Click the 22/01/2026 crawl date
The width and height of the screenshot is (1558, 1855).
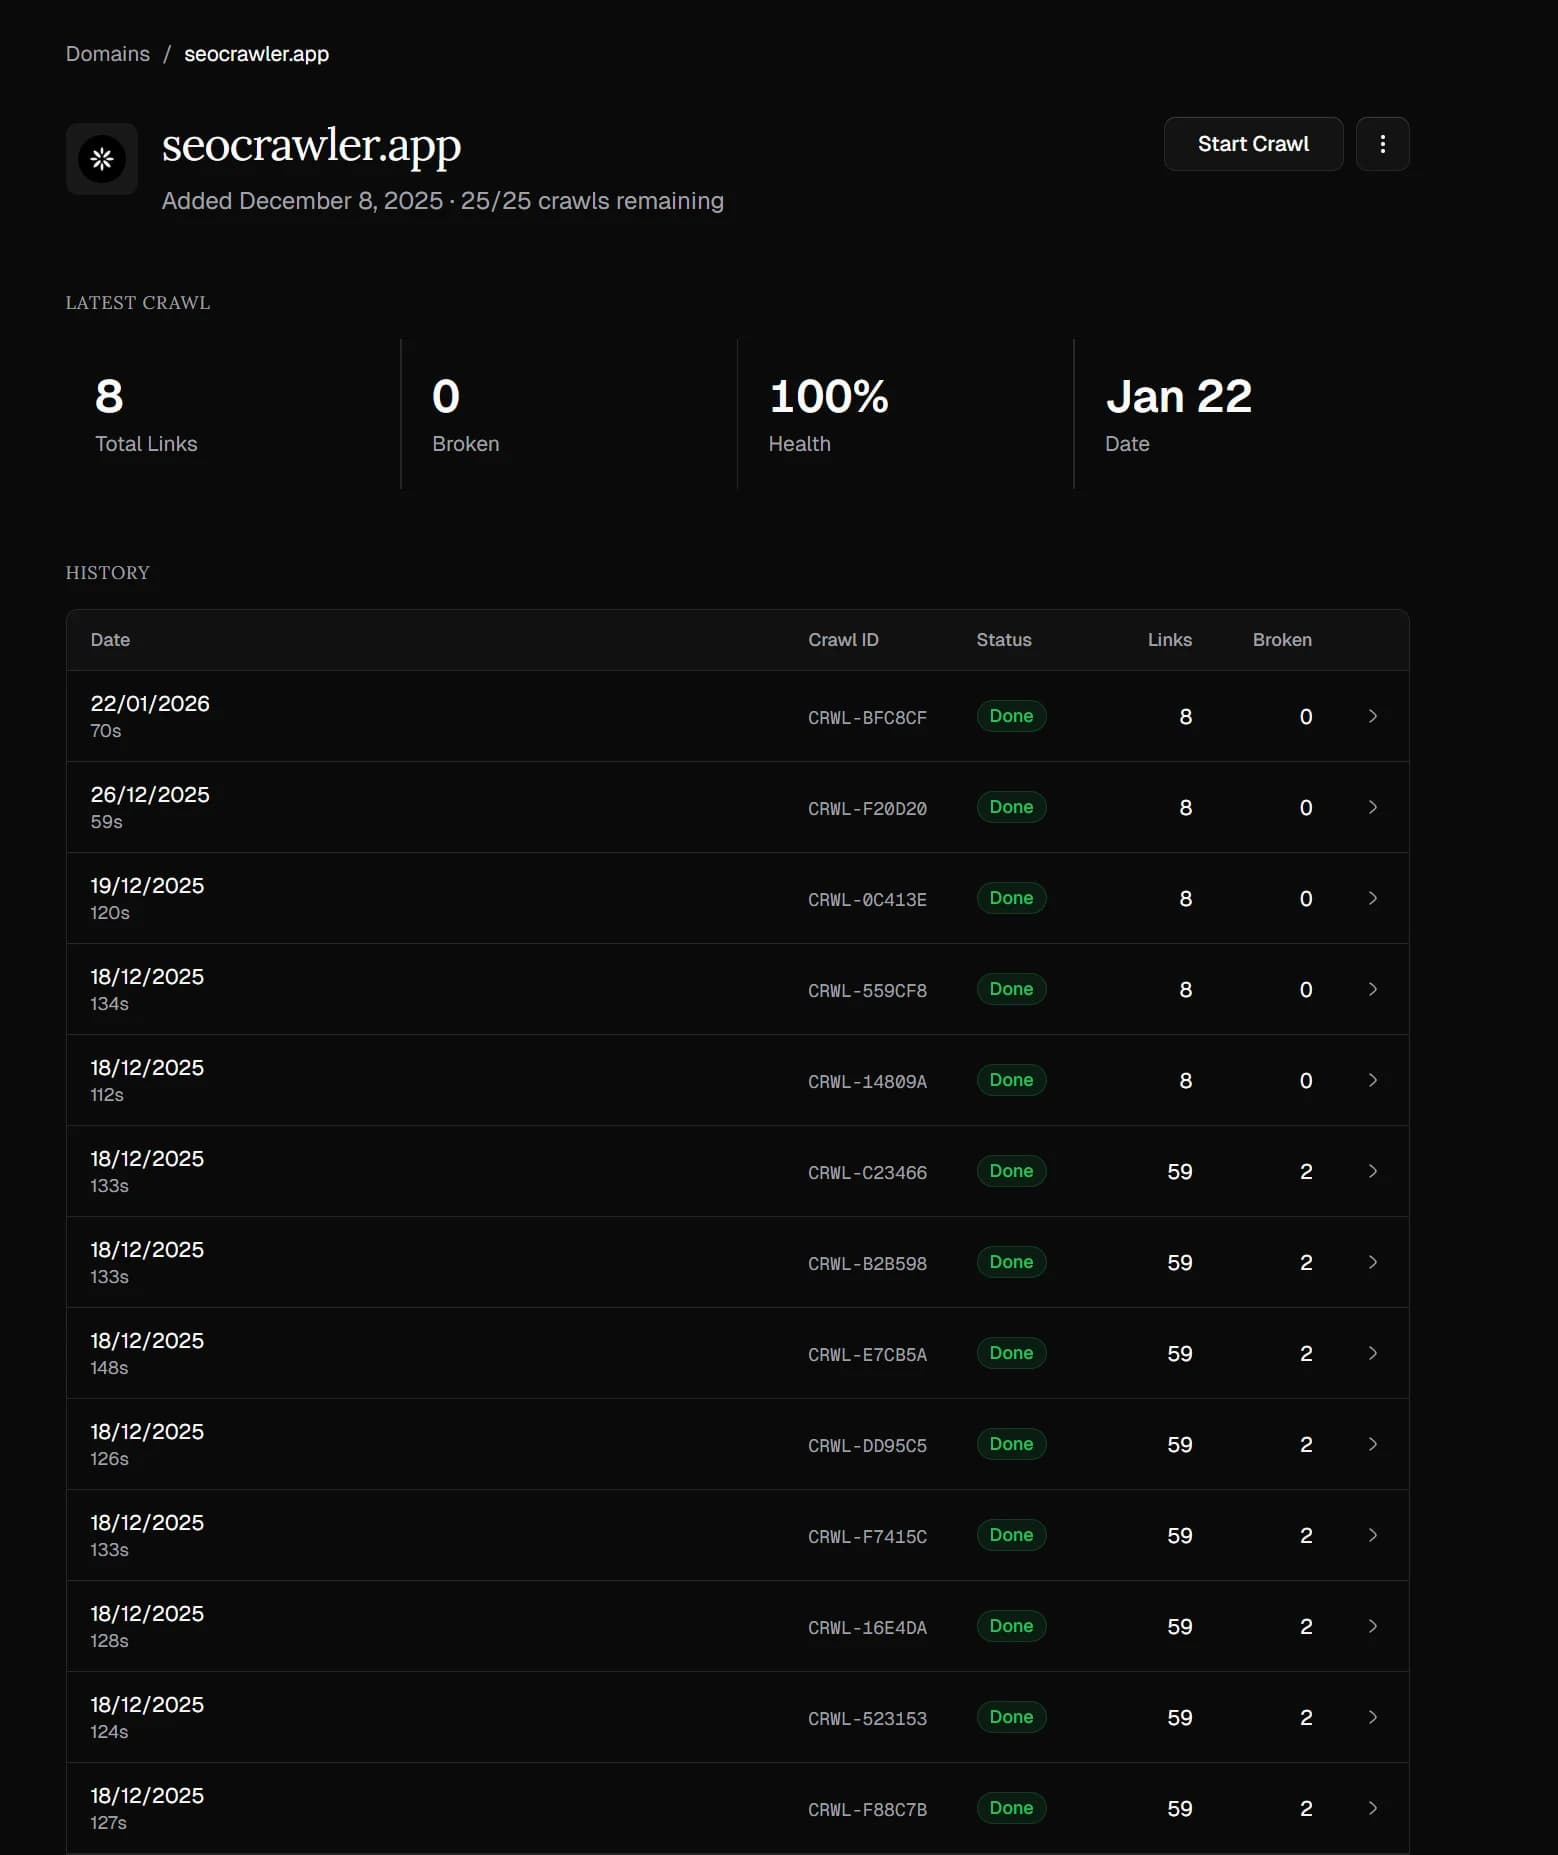tap(150, 703)
